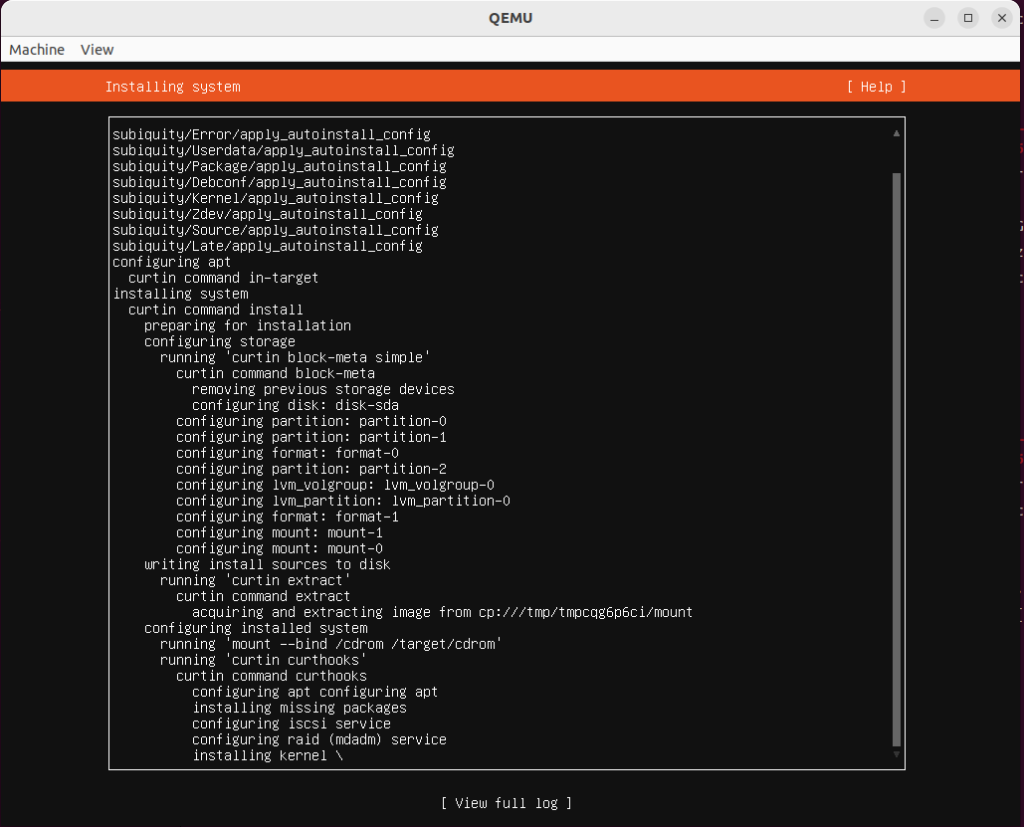The height and width of the screenshot is (827, 1024).
Task: Maximize the QEMU window
Action: pyautogui.click(x=967, y=18)
